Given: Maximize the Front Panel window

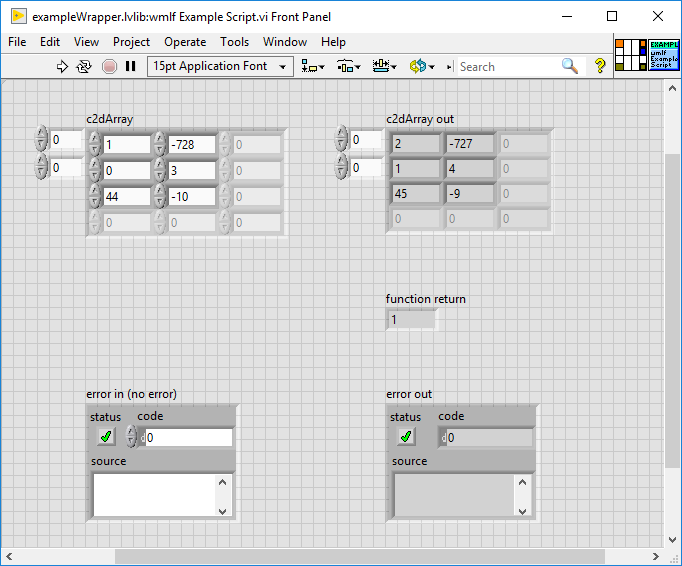Looking at the screenshot, I should point(612,16).
